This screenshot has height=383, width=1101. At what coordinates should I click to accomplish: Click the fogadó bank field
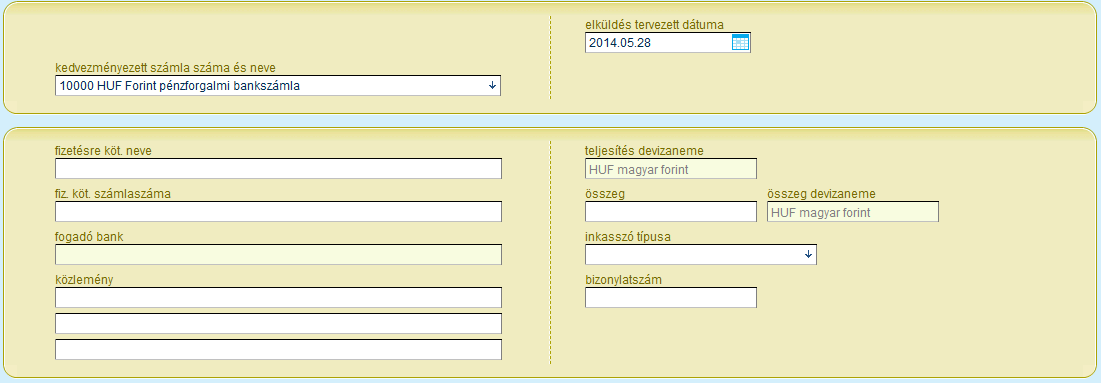(278, 254)
